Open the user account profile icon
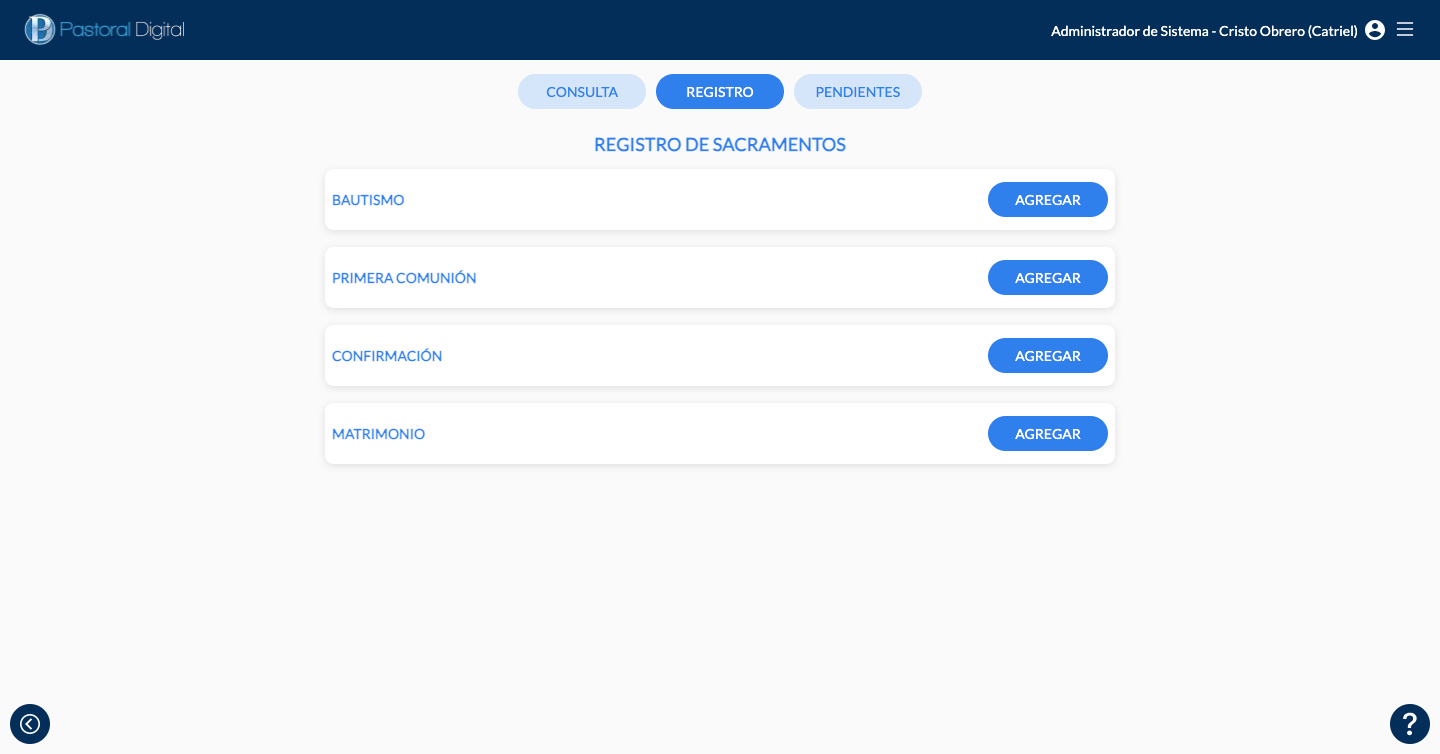The height and width of the screenshot is (754, 1440). pyautogui.click(x=1375, y=30)
